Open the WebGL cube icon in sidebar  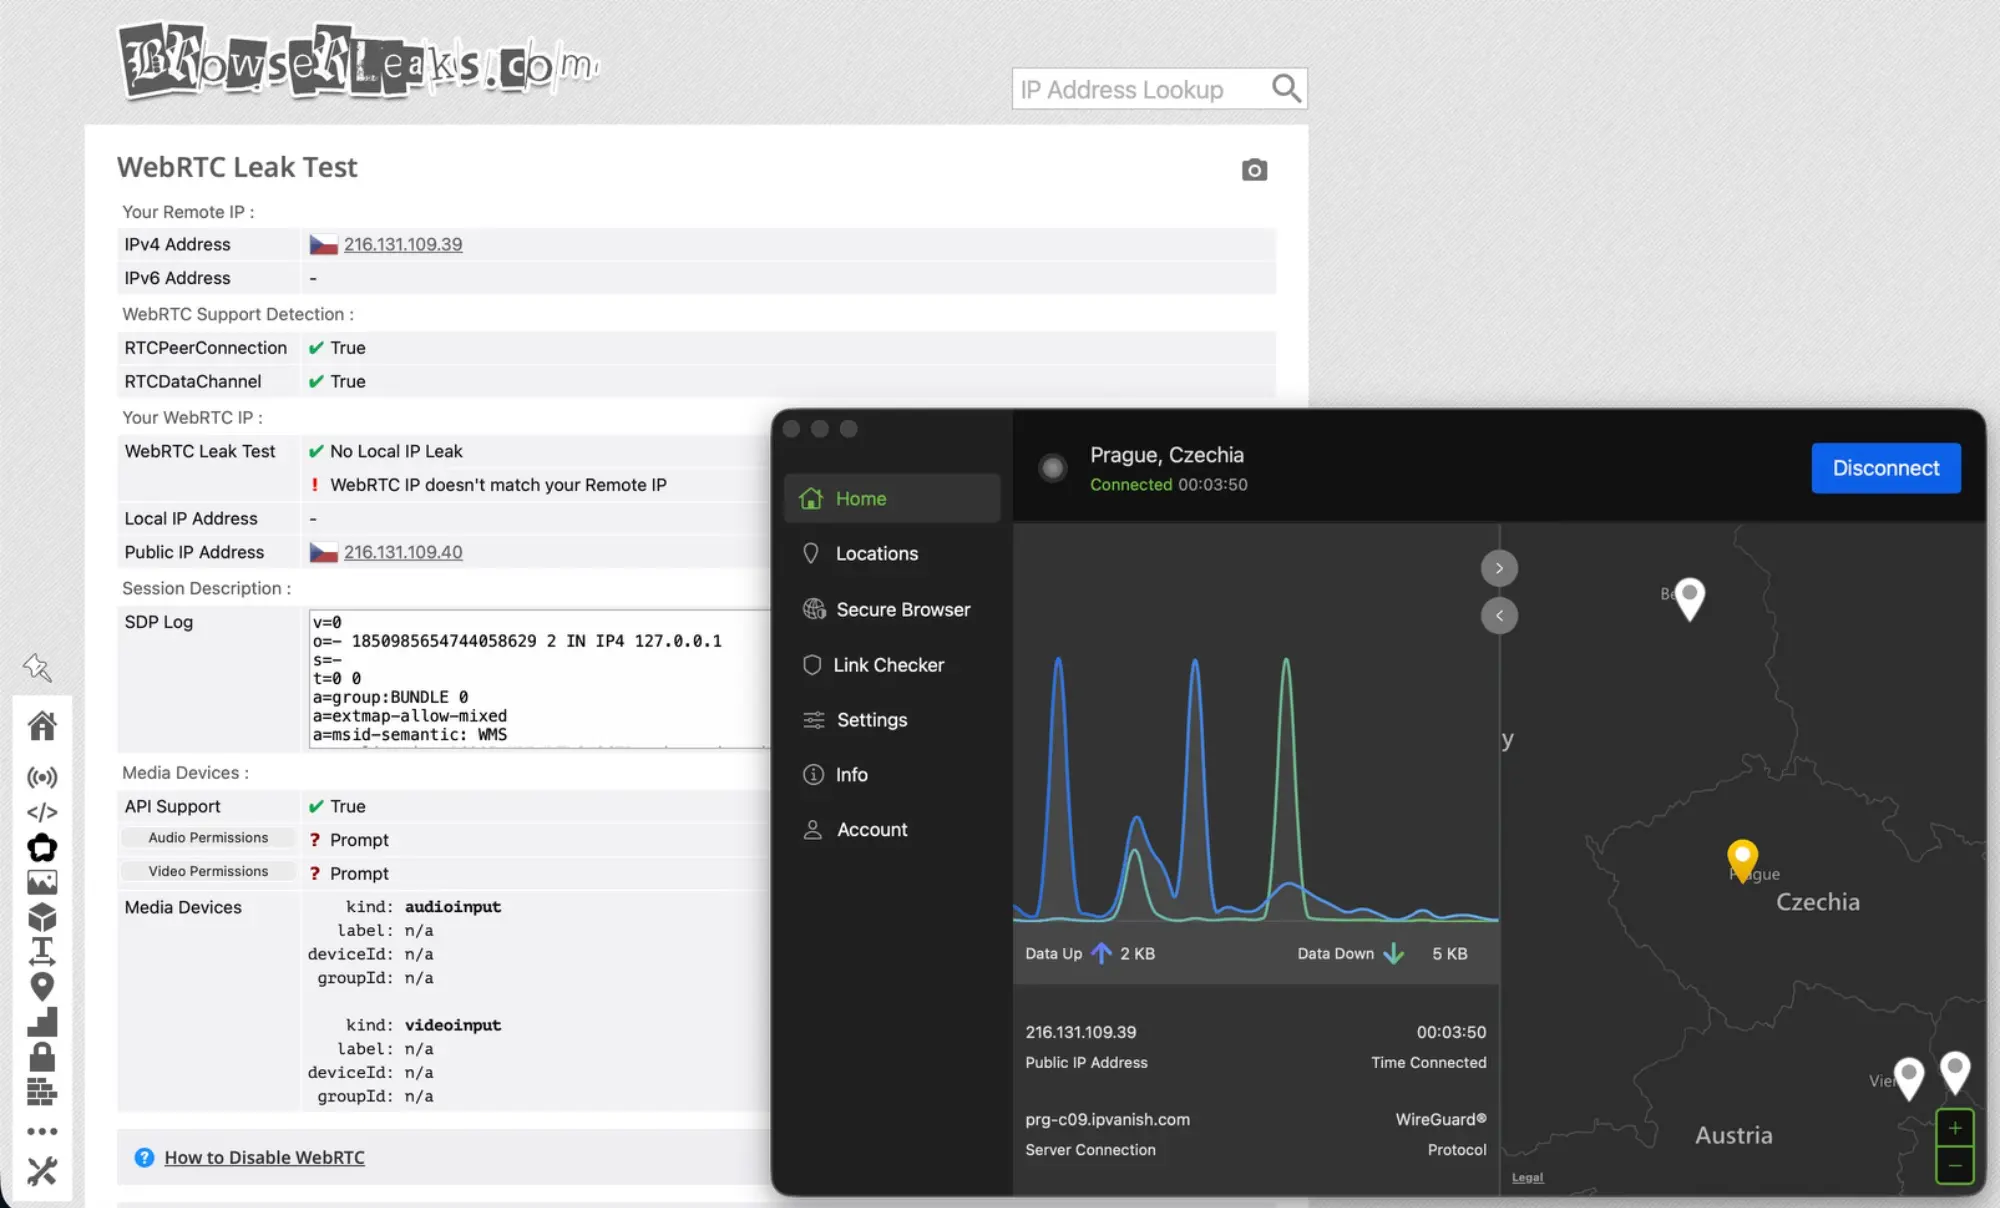(42, 917)
